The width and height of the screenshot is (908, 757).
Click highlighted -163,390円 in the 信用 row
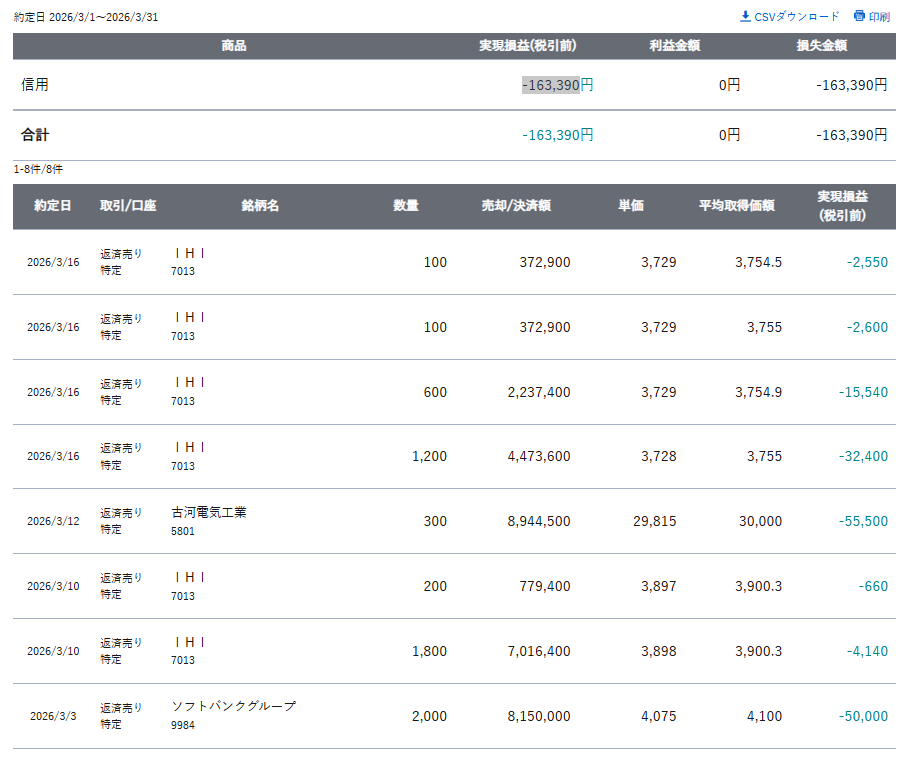[551, 85]
